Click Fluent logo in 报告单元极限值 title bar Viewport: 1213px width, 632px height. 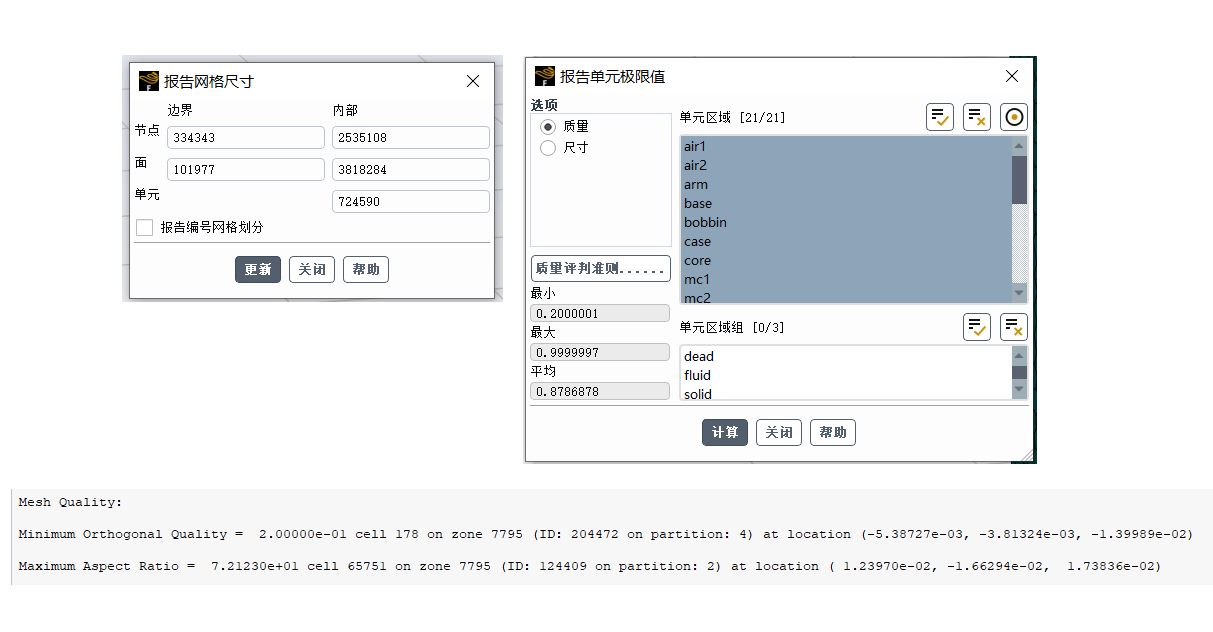[x=545, y=76]
